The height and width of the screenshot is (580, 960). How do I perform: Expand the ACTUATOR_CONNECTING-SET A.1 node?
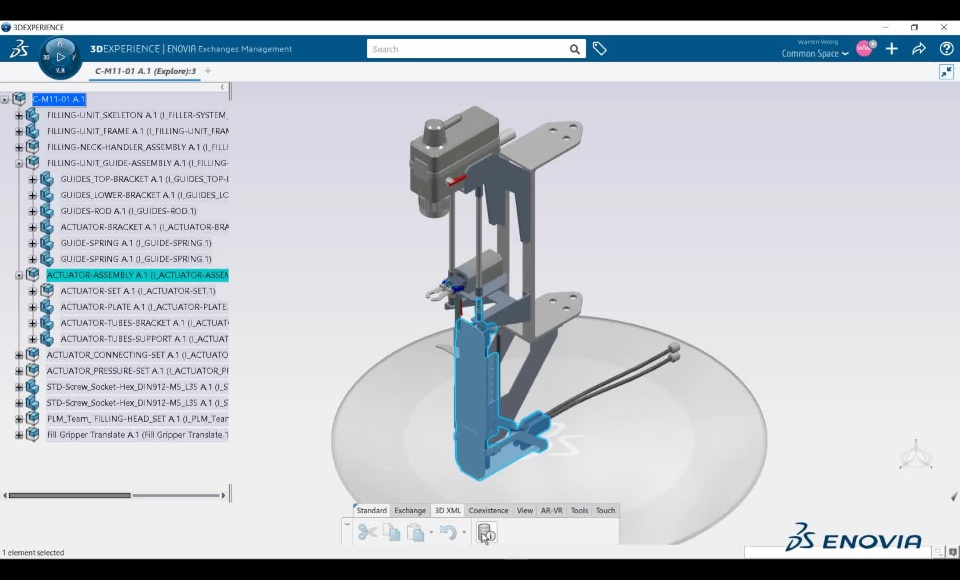(x=19, y=355)
